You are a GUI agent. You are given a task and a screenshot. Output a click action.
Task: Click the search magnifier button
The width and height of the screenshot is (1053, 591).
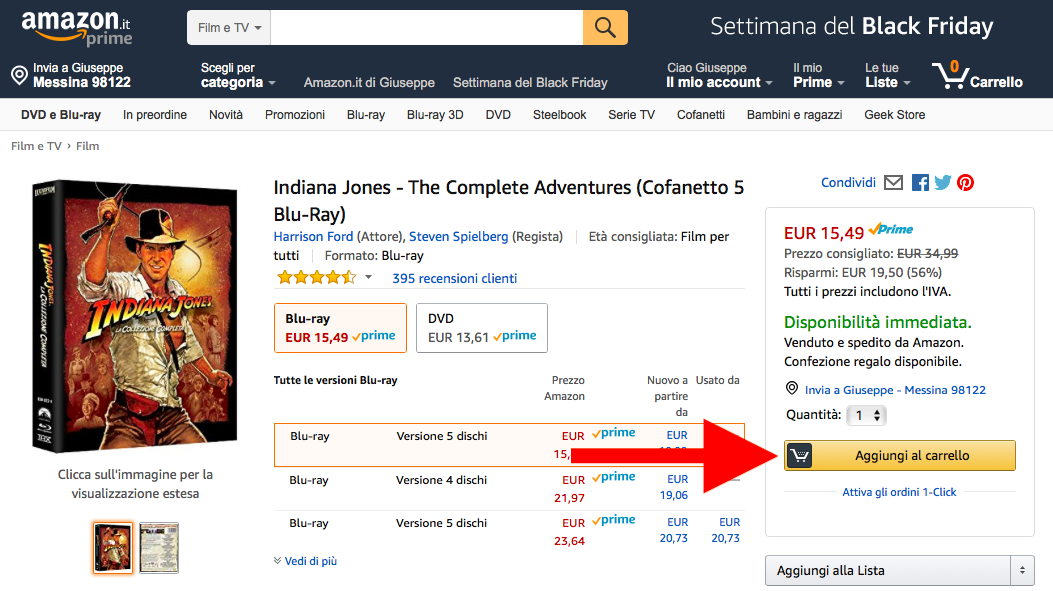[x=605, y=28]
